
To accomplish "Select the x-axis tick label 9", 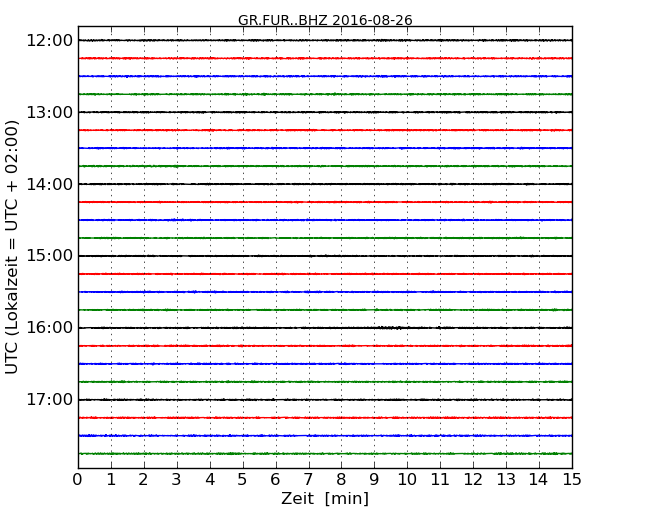I will click(x=374, y=480).
